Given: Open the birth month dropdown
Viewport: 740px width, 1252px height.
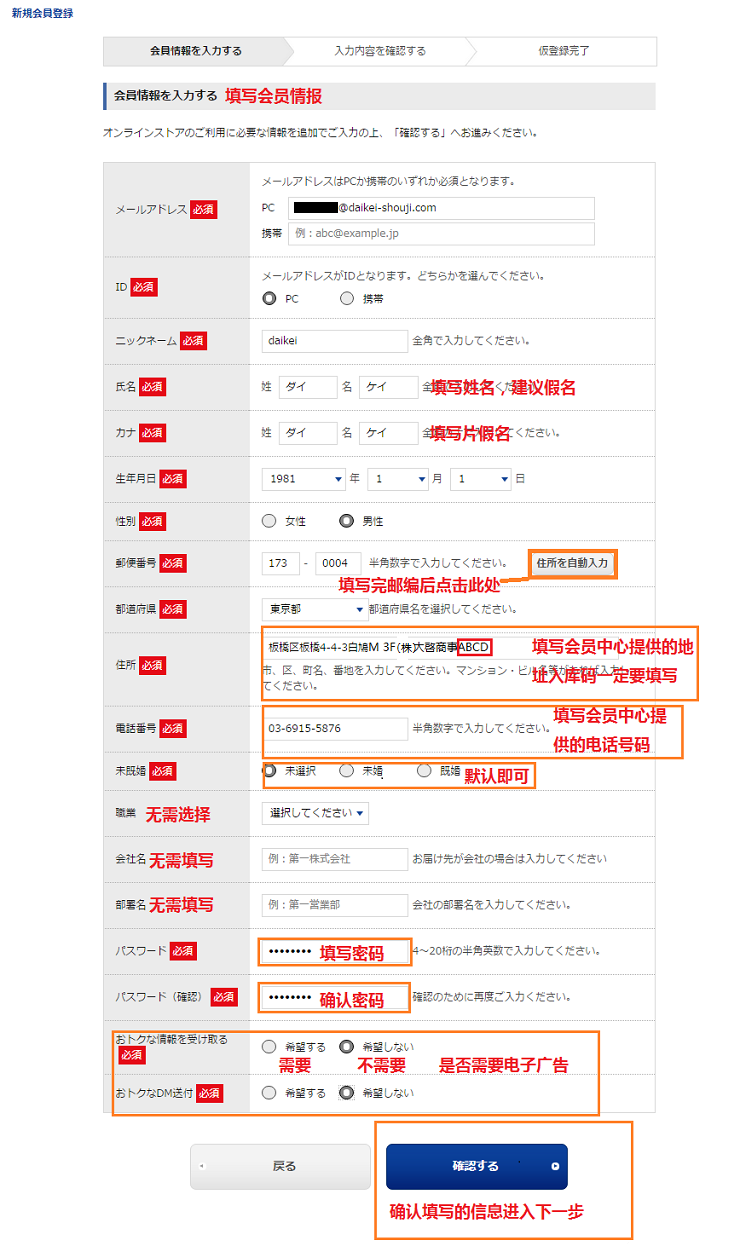Looking at the screenshot, I should pos(397,479).
